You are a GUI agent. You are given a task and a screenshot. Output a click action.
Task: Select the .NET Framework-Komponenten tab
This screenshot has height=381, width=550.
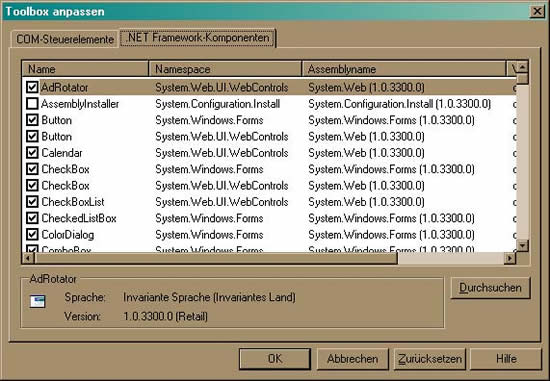[x=198, y=38]
